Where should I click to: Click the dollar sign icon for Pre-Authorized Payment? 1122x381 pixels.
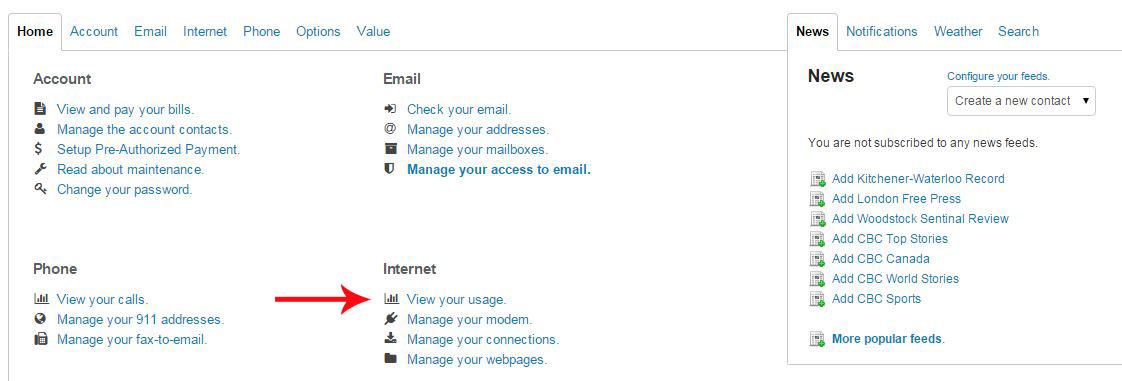pyautogui.click(x=40, y=150)
